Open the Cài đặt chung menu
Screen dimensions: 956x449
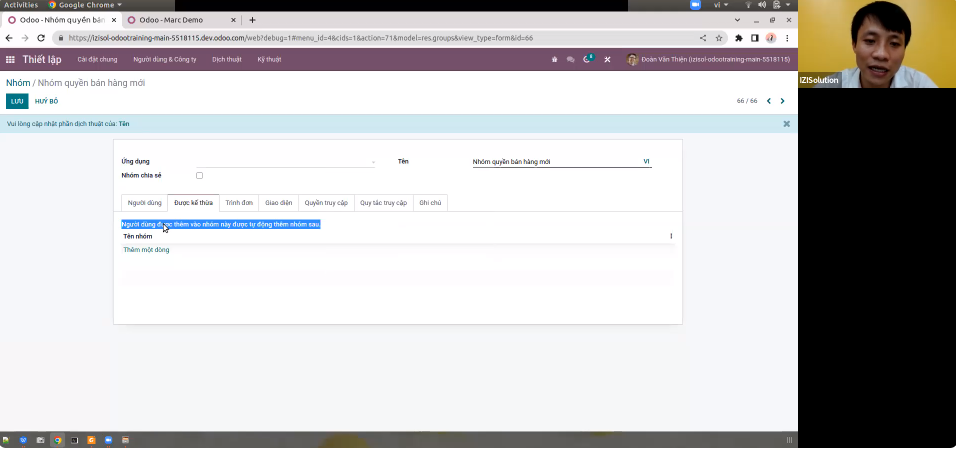tap(97, 60)
